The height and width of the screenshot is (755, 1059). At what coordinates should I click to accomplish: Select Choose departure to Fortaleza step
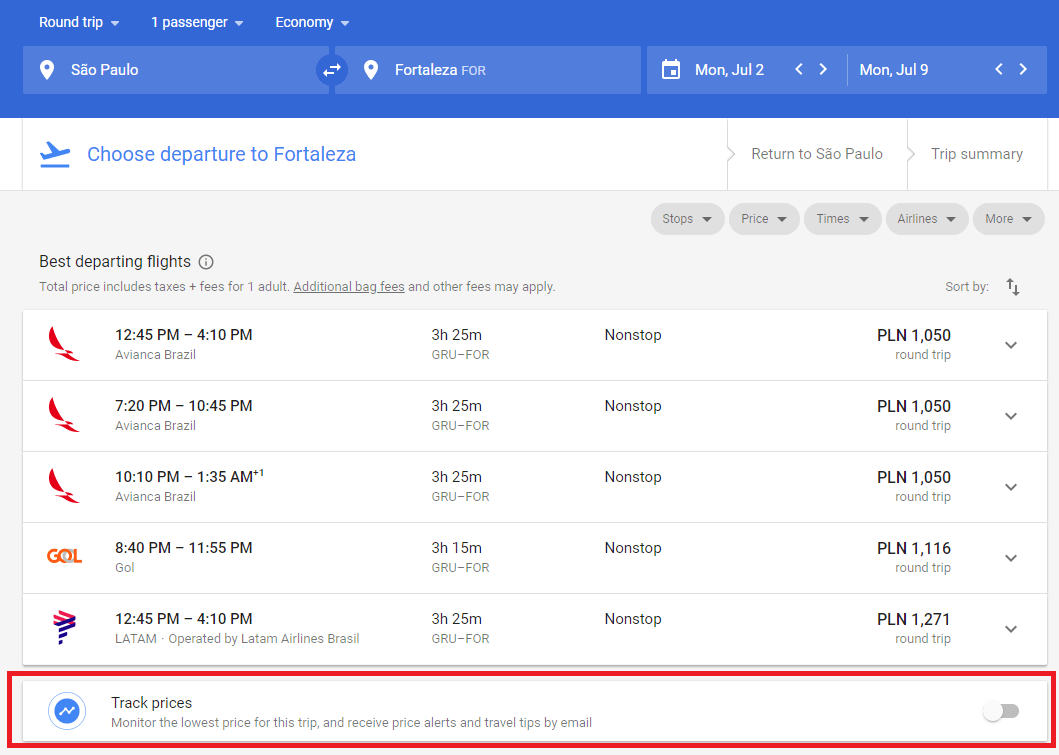pos(222,155)
